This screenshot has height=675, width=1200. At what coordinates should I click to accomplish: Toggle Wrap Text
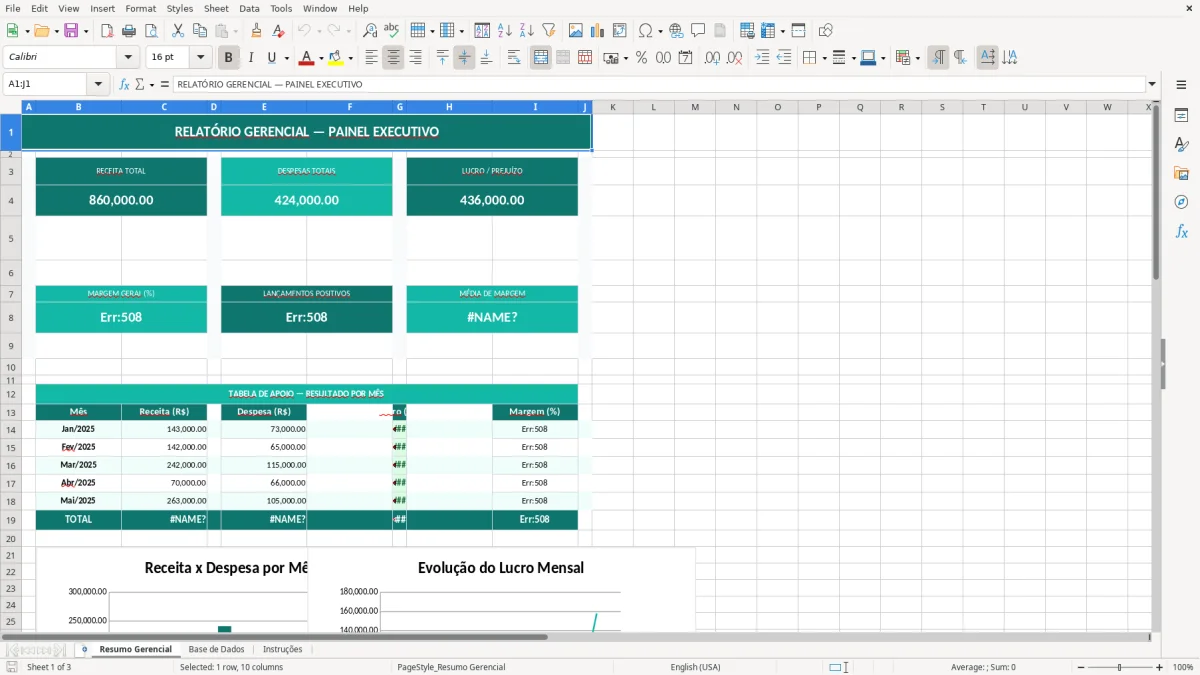[x=513, y=58]
